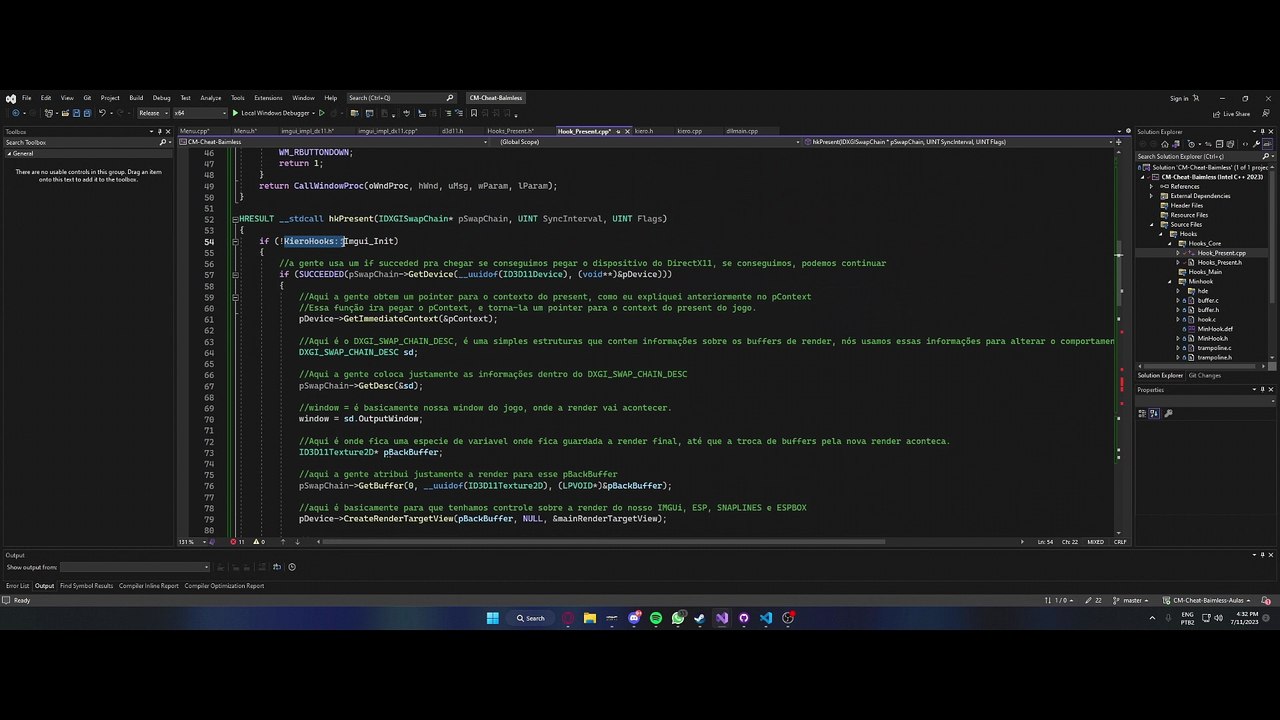Open the Debug menu
Screen dimensions: 1280x720
(x=161, y=98)
